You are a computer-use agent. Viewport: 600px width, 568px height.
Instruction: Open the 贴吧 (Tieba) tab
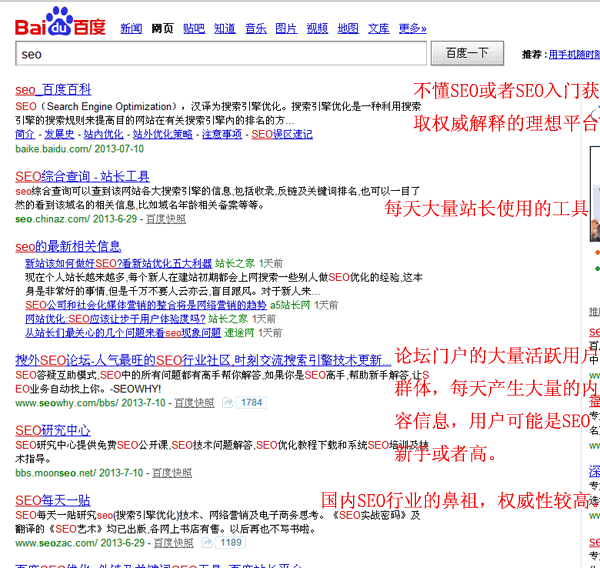tap(194, 28)
